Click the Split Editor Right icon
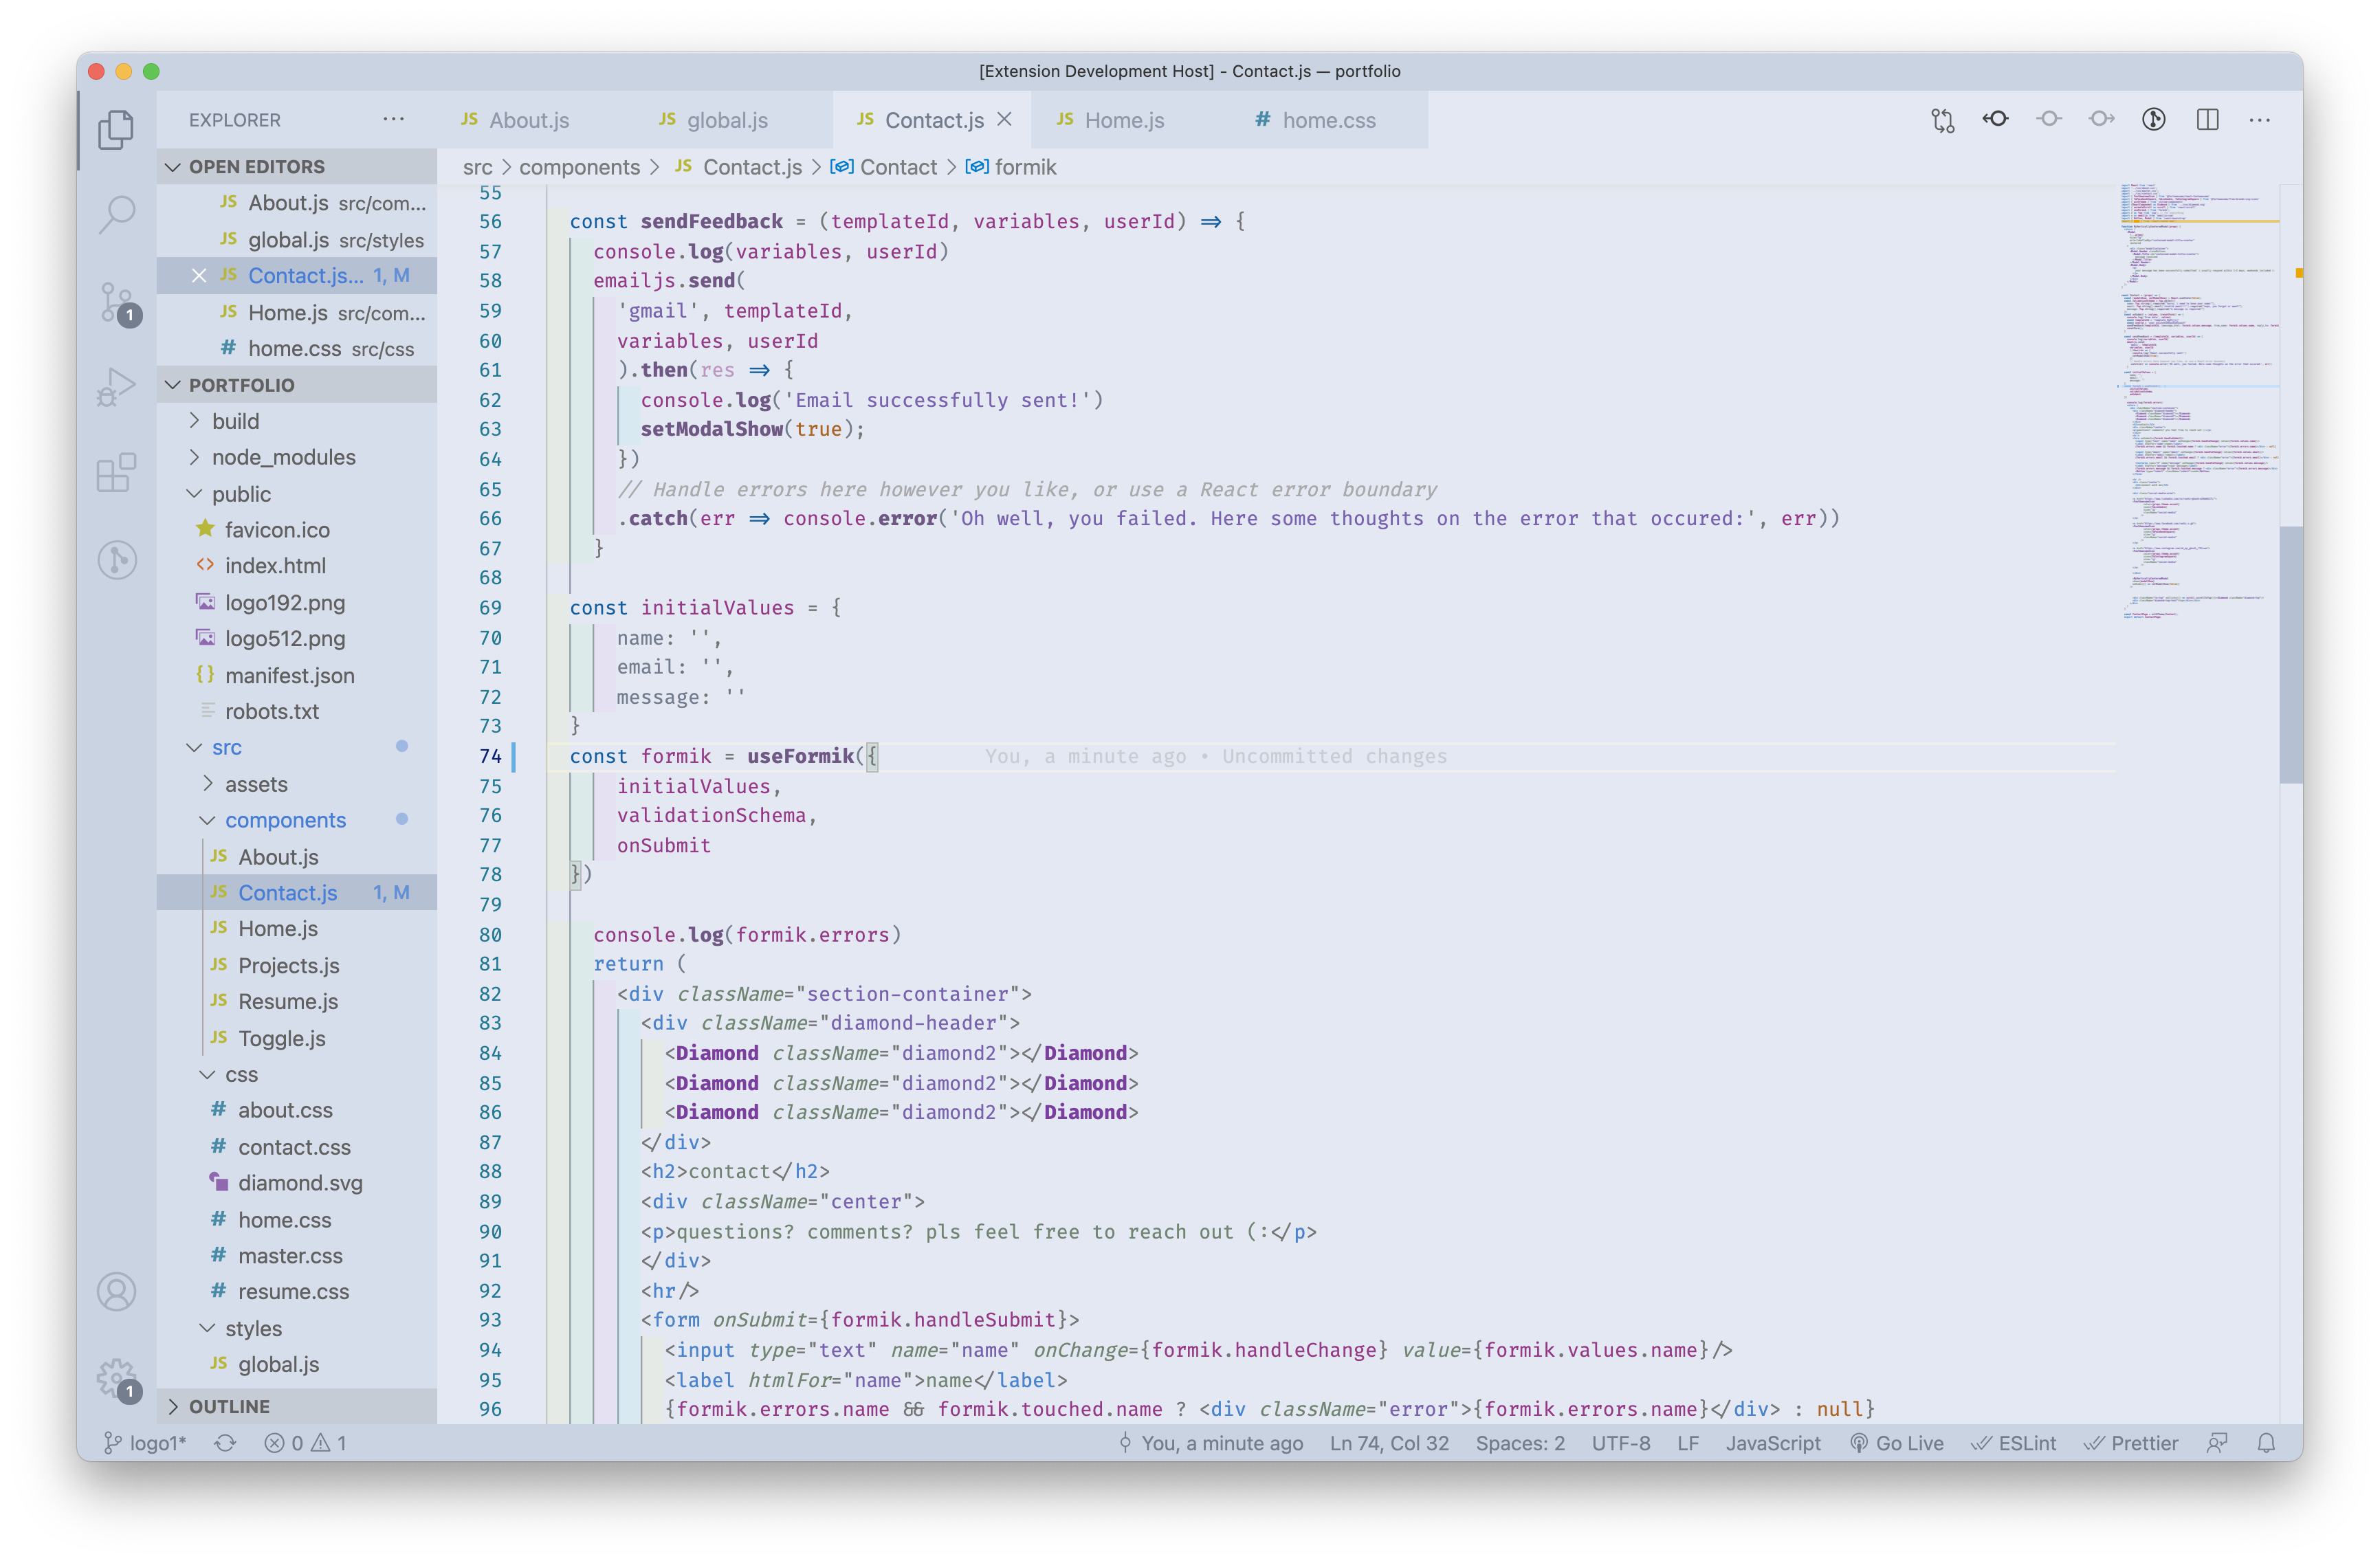Image resolution: width=2380 pixels, height=1563 pixels. pos(2207,120)
